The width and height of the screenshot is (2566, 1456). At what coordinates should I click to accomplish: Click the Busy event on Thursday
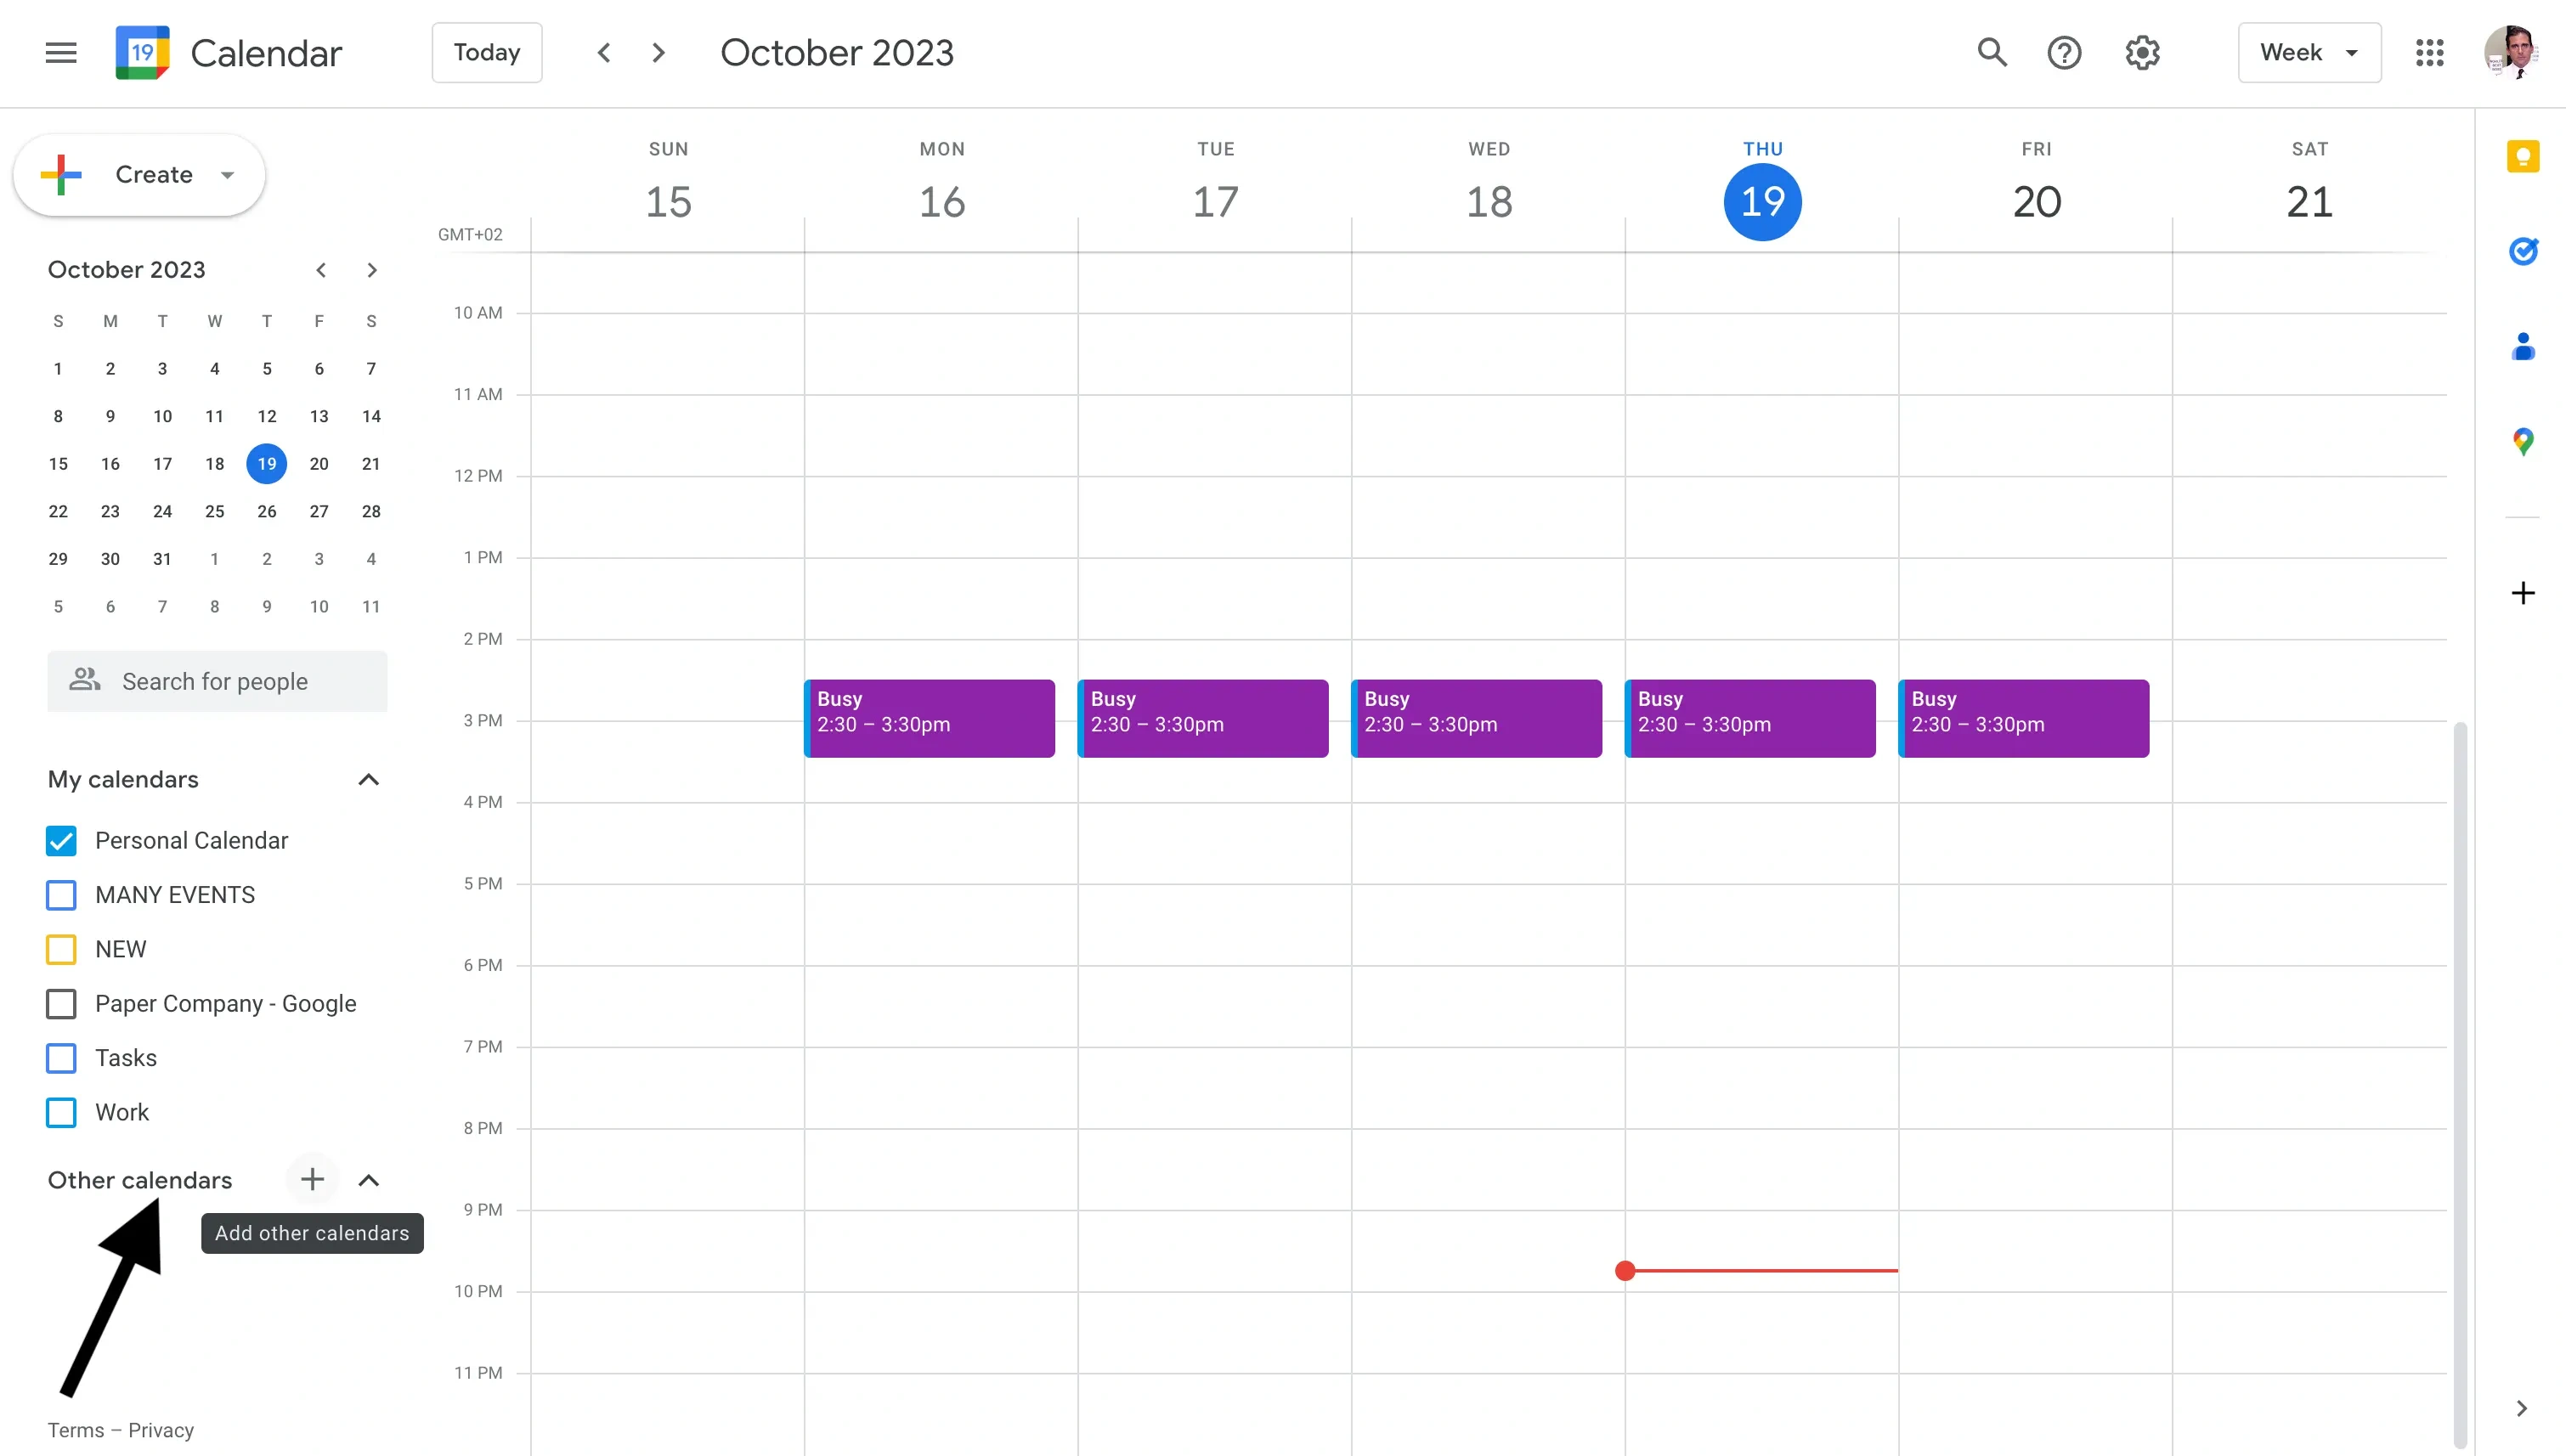pos(1752,718)
